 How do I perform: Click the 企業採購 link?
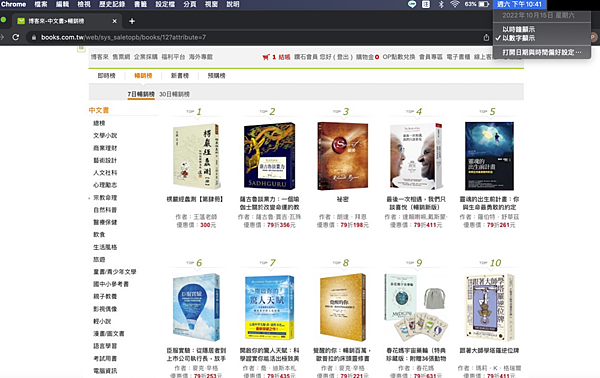click(x=146, y=57)
